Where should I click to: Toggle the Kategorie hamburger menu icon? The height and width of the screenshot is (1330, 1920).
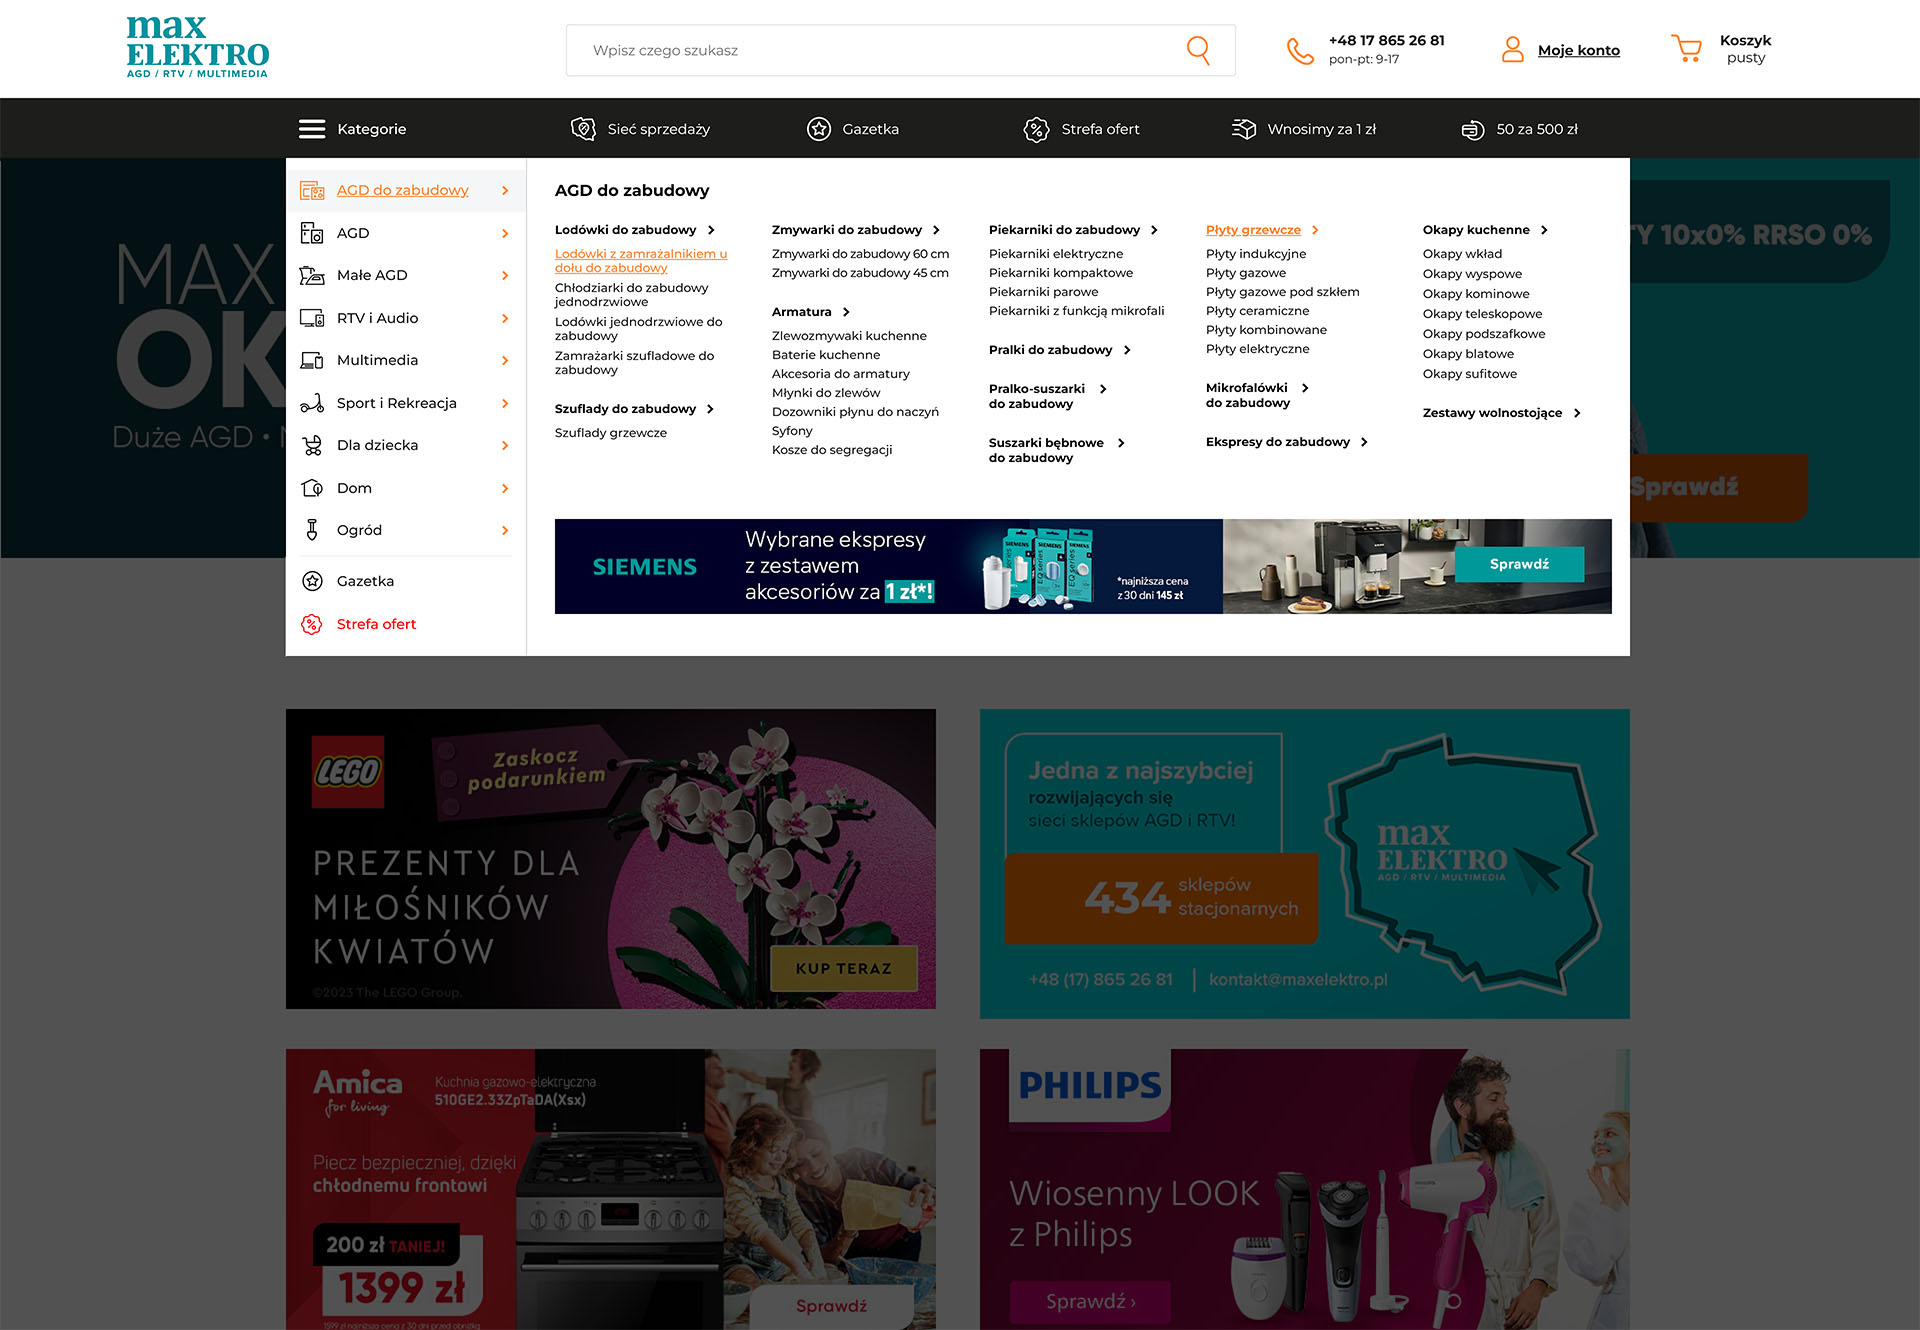[312, 129]
